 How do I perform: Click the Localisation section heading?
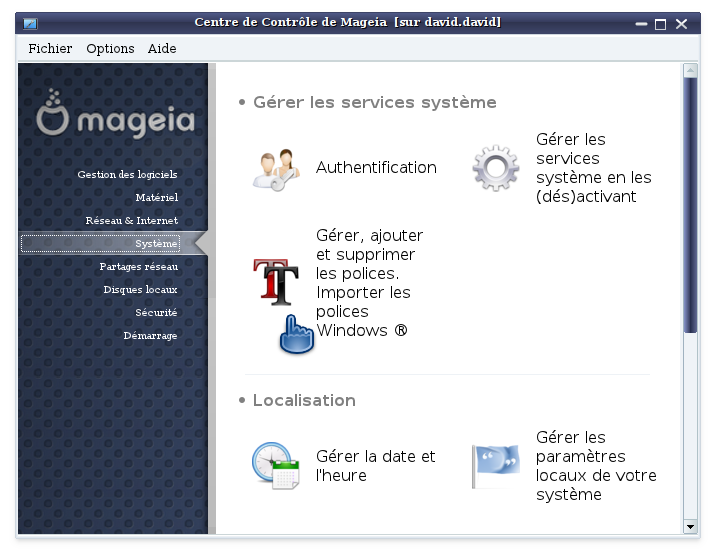click(304, 400)
